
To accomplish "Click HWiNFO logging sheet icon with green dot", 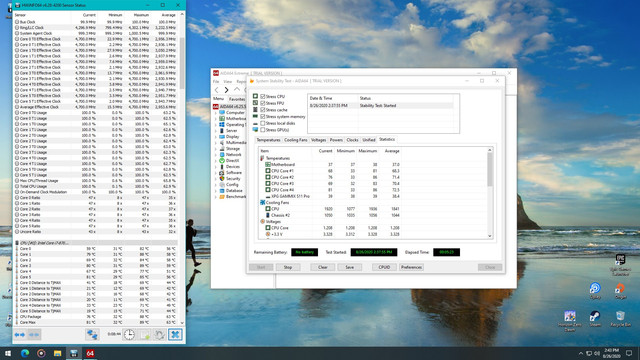I will 145,335.
